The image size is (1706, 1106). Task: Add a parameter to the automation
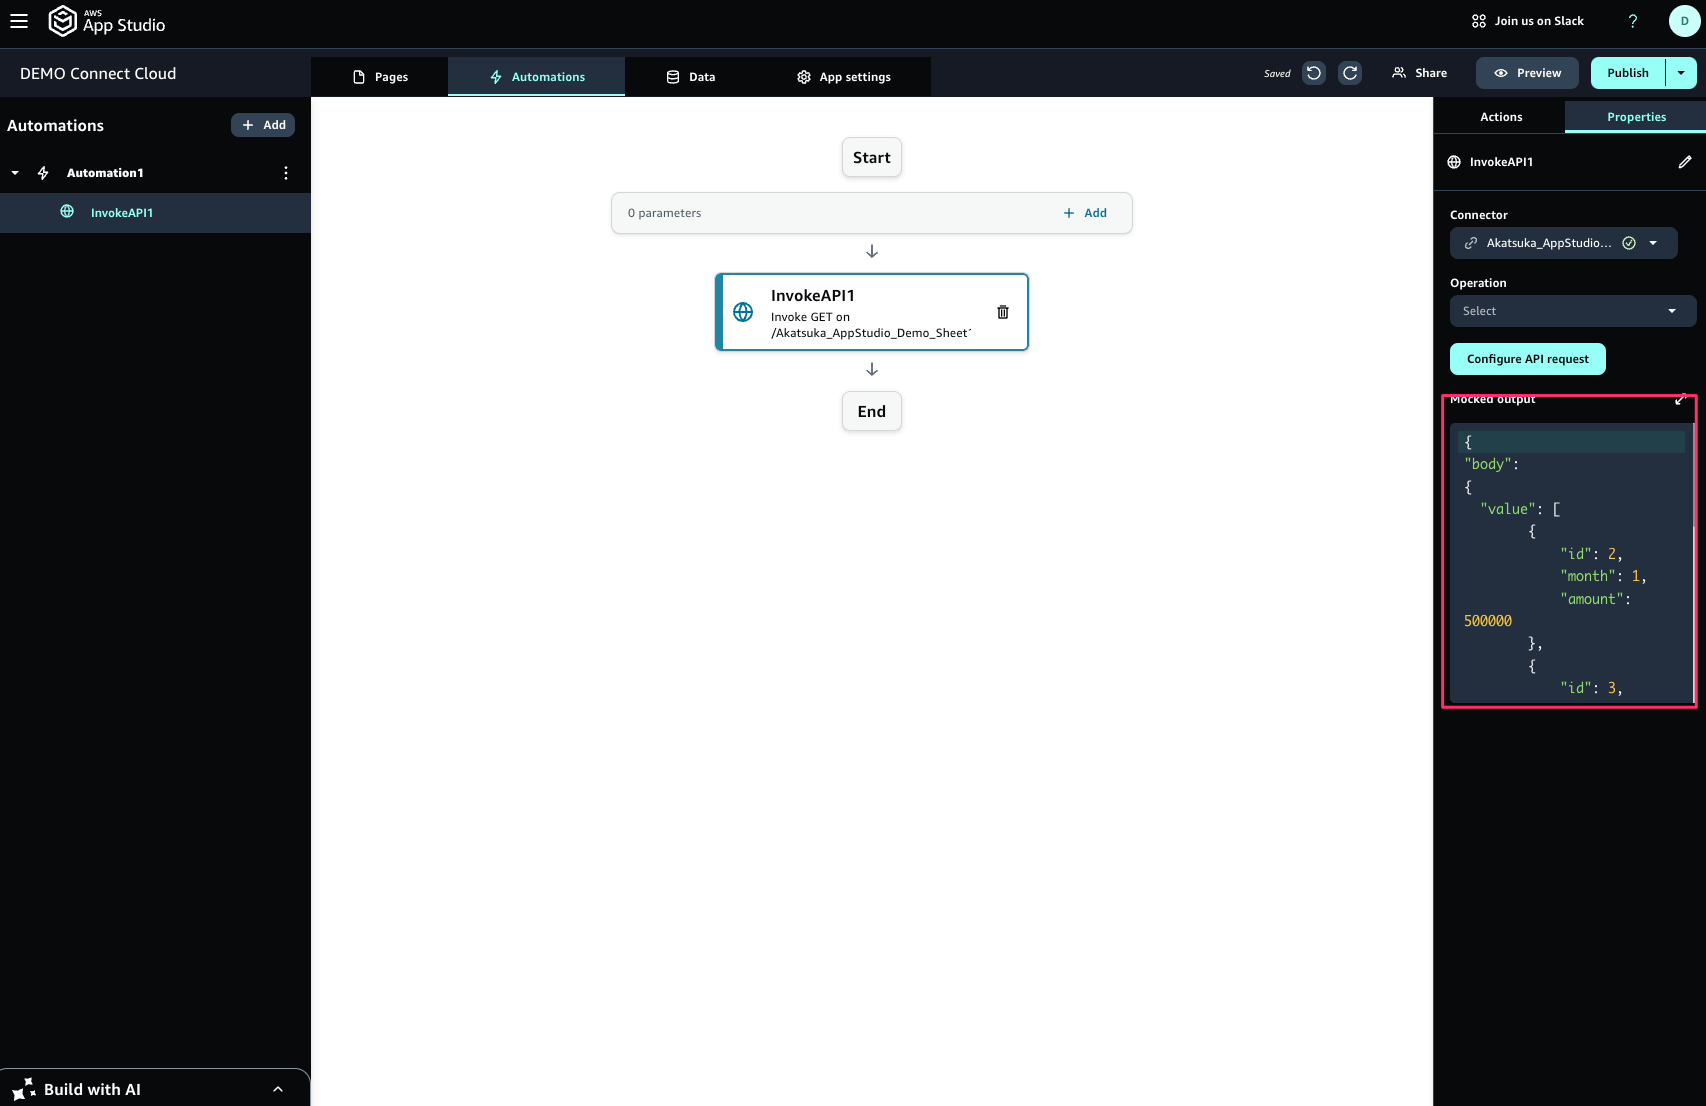click(1085, 213)
